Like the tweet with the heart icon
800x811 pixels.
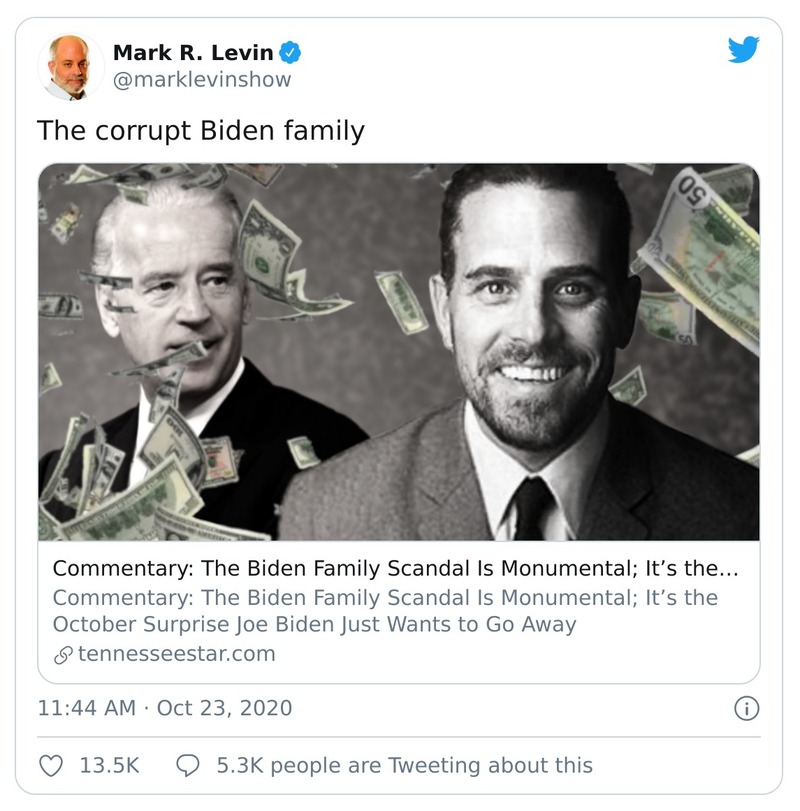51,765
